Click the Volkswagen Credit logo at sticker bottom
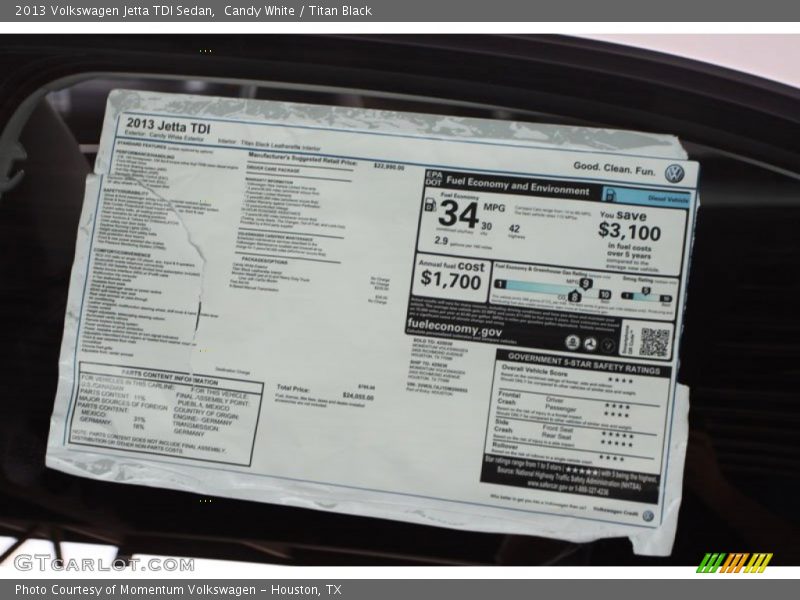This screenshot has height=600, width=800. [647, 516]
